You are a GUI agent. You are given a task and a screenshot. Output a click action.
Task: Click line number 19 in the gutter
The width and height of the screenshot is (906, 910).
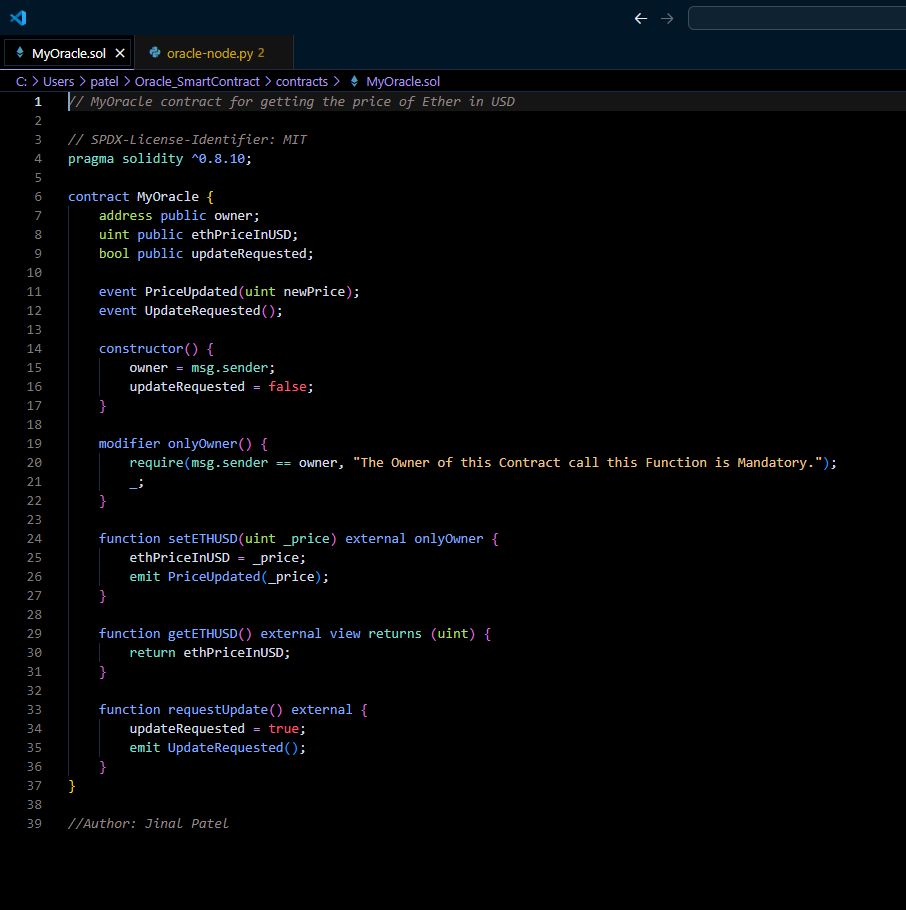(34, 444)
